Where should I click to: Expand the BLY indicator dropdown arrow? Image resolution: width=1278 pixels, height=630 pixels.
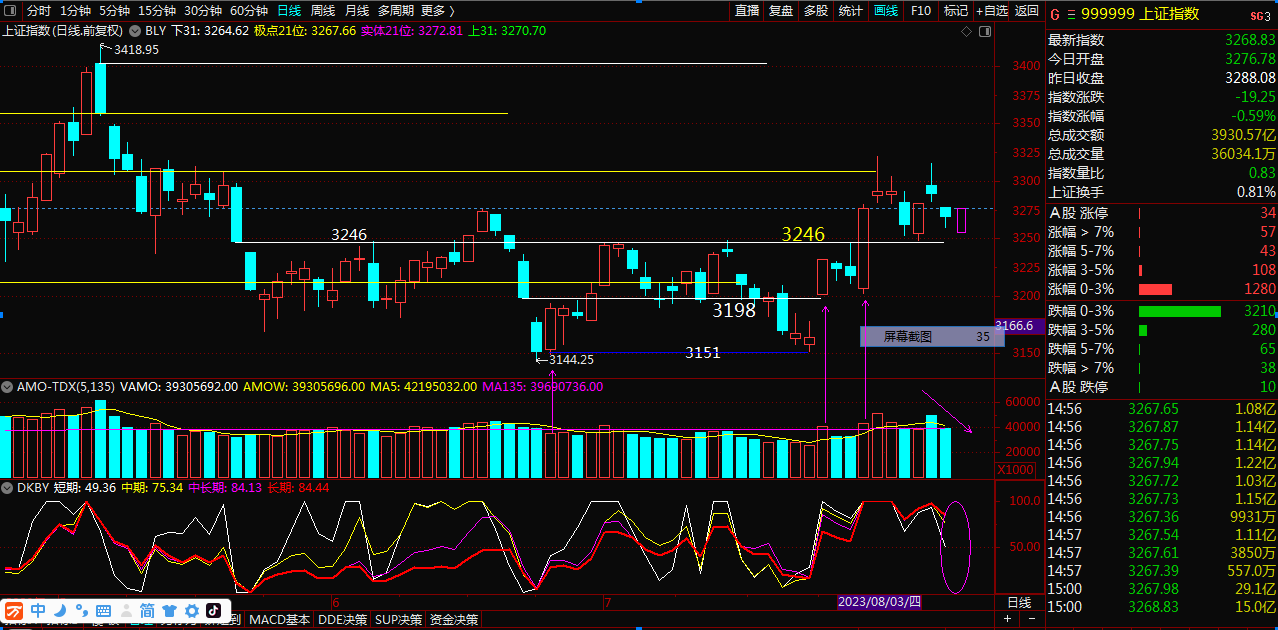pyautogui.click(x=136, y=31)
